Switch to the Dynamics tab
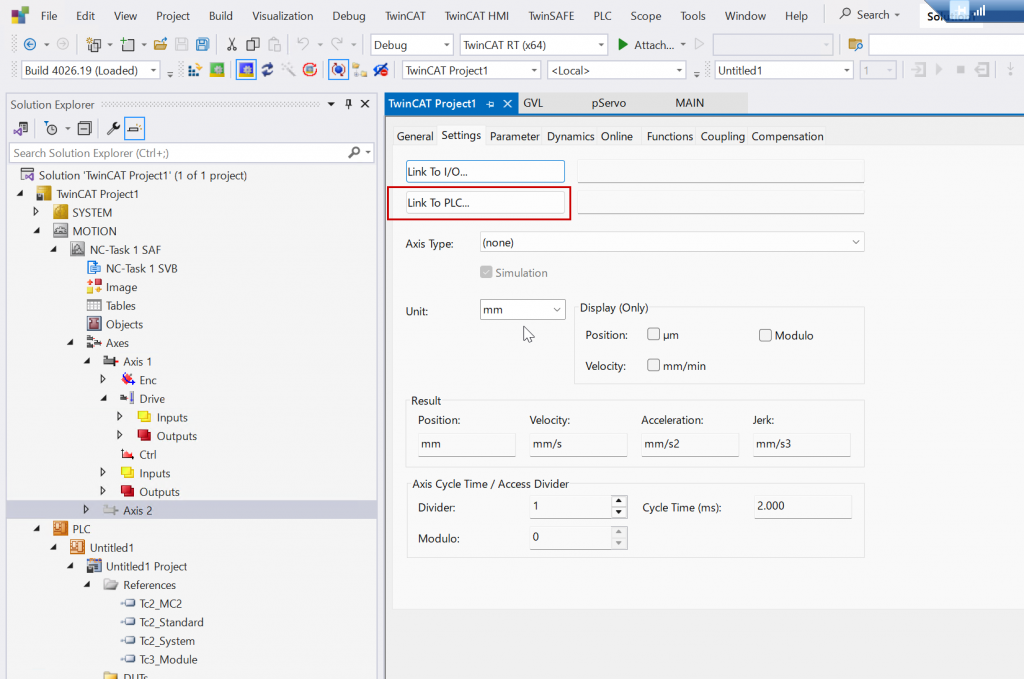The height and width of the screenshot is (679, 1024). tap(570, 136)
